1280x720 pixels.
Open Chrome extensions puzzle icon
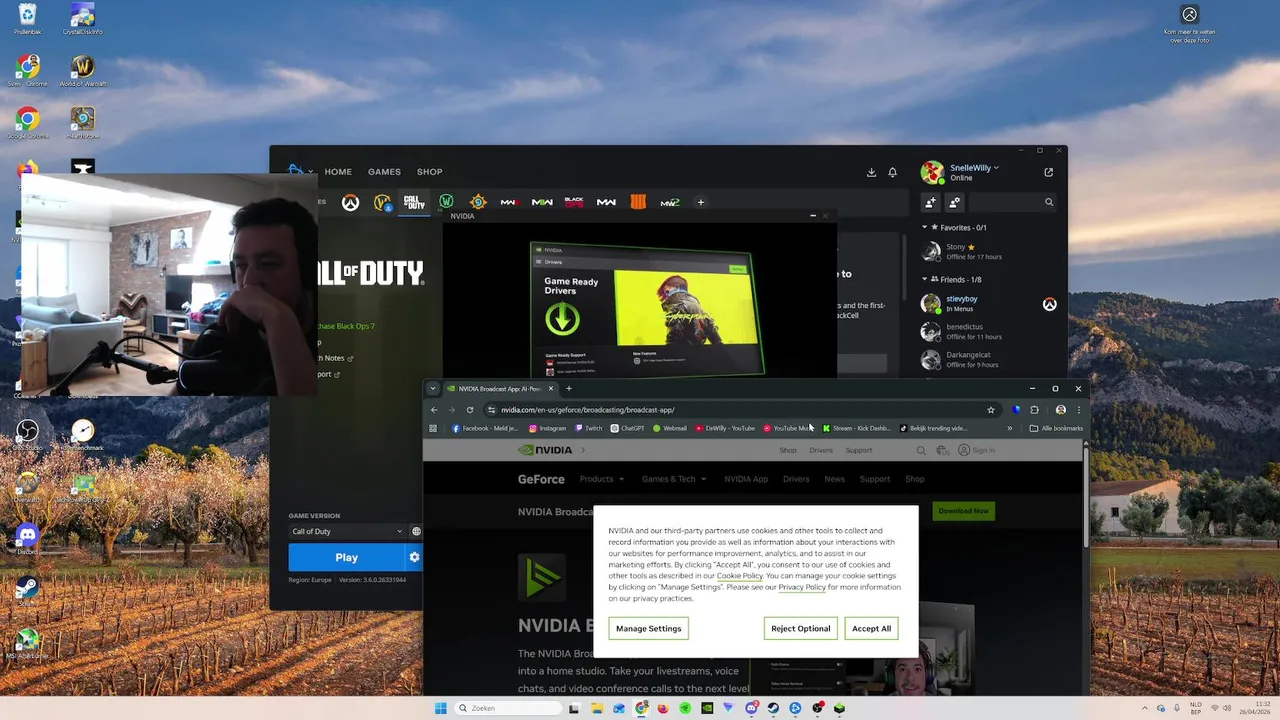tap(1034, 409)
